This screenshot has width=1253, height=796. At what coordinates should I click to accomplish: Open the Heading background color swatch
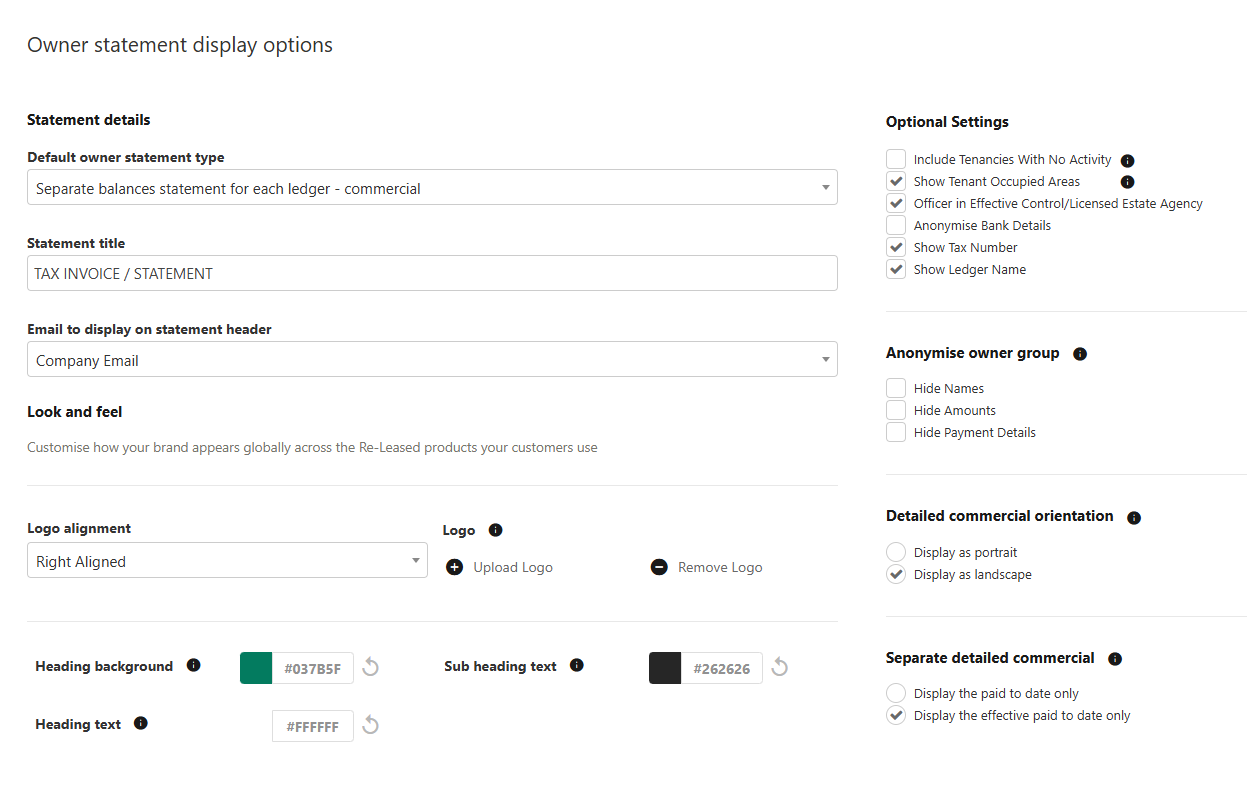258,667
